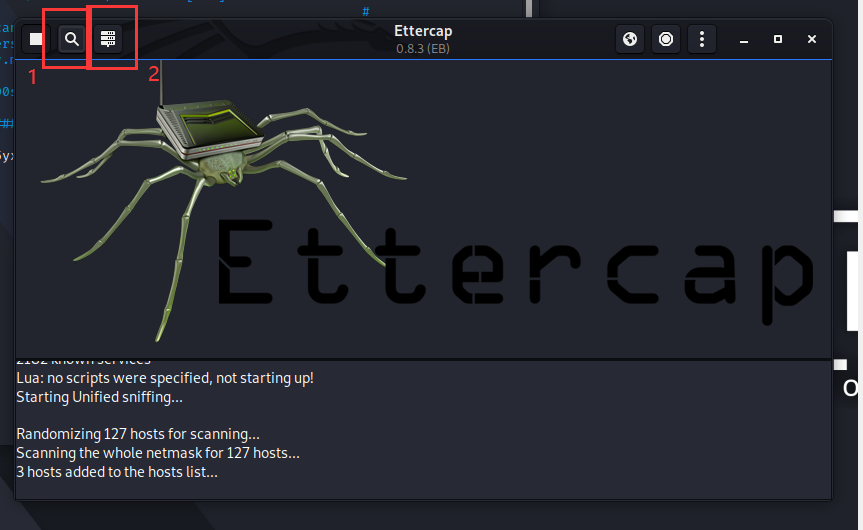Click 'Lua: no scripts were specified' log line
Screen dimensions: 863x530
[165, 378]
